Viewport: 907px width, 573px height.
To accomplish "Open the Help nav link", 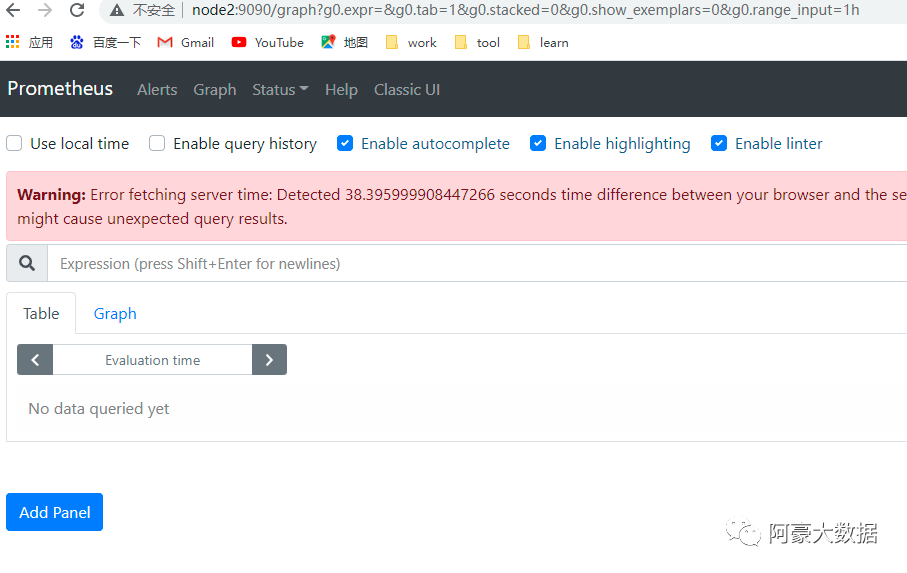I will point(341,90).
